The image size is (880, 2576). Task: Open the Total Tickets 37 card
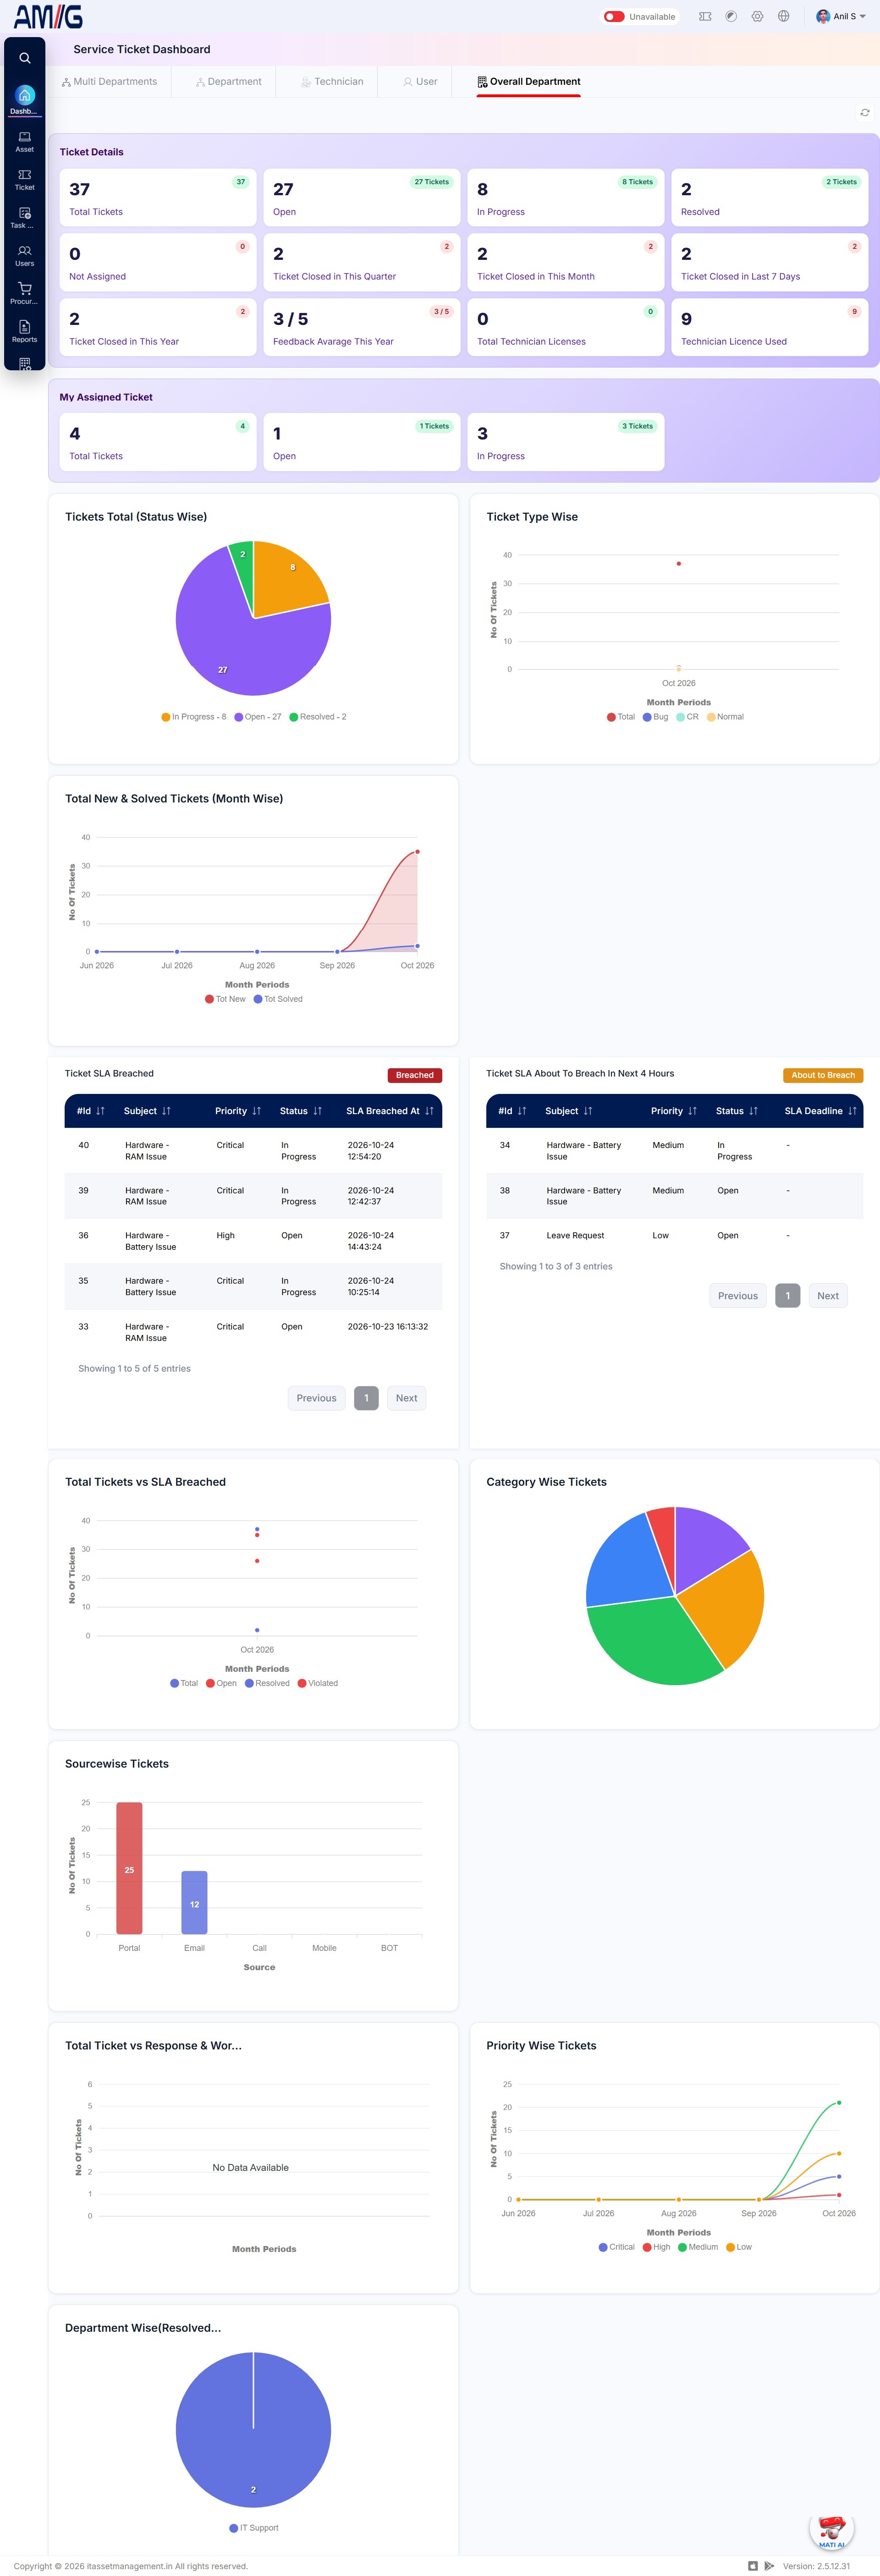[x=158, y=198]
